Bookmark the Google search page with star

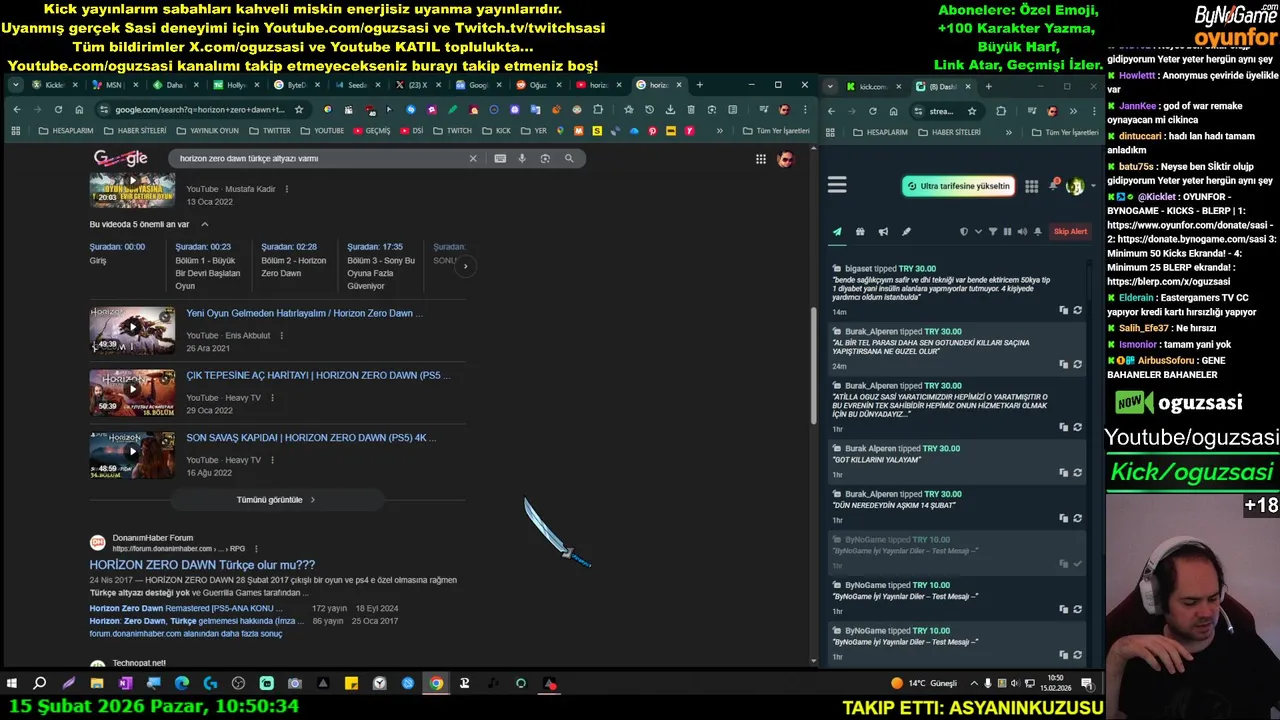pyautogui.click(x=299, y=110)
